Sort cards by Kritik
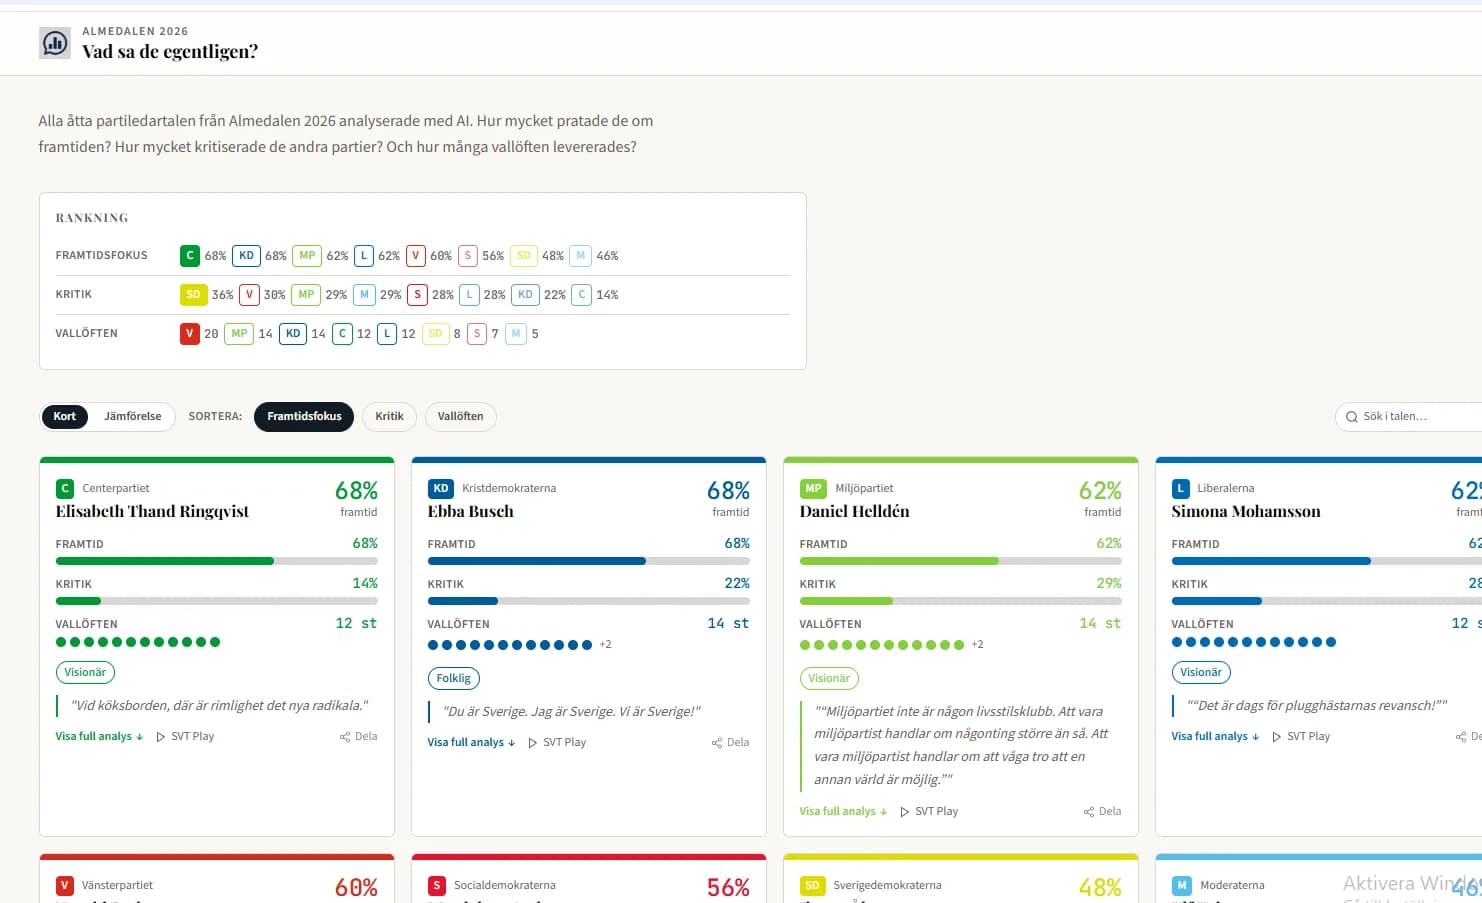The width and height of the screenshot is (1482, 903). 389,417
